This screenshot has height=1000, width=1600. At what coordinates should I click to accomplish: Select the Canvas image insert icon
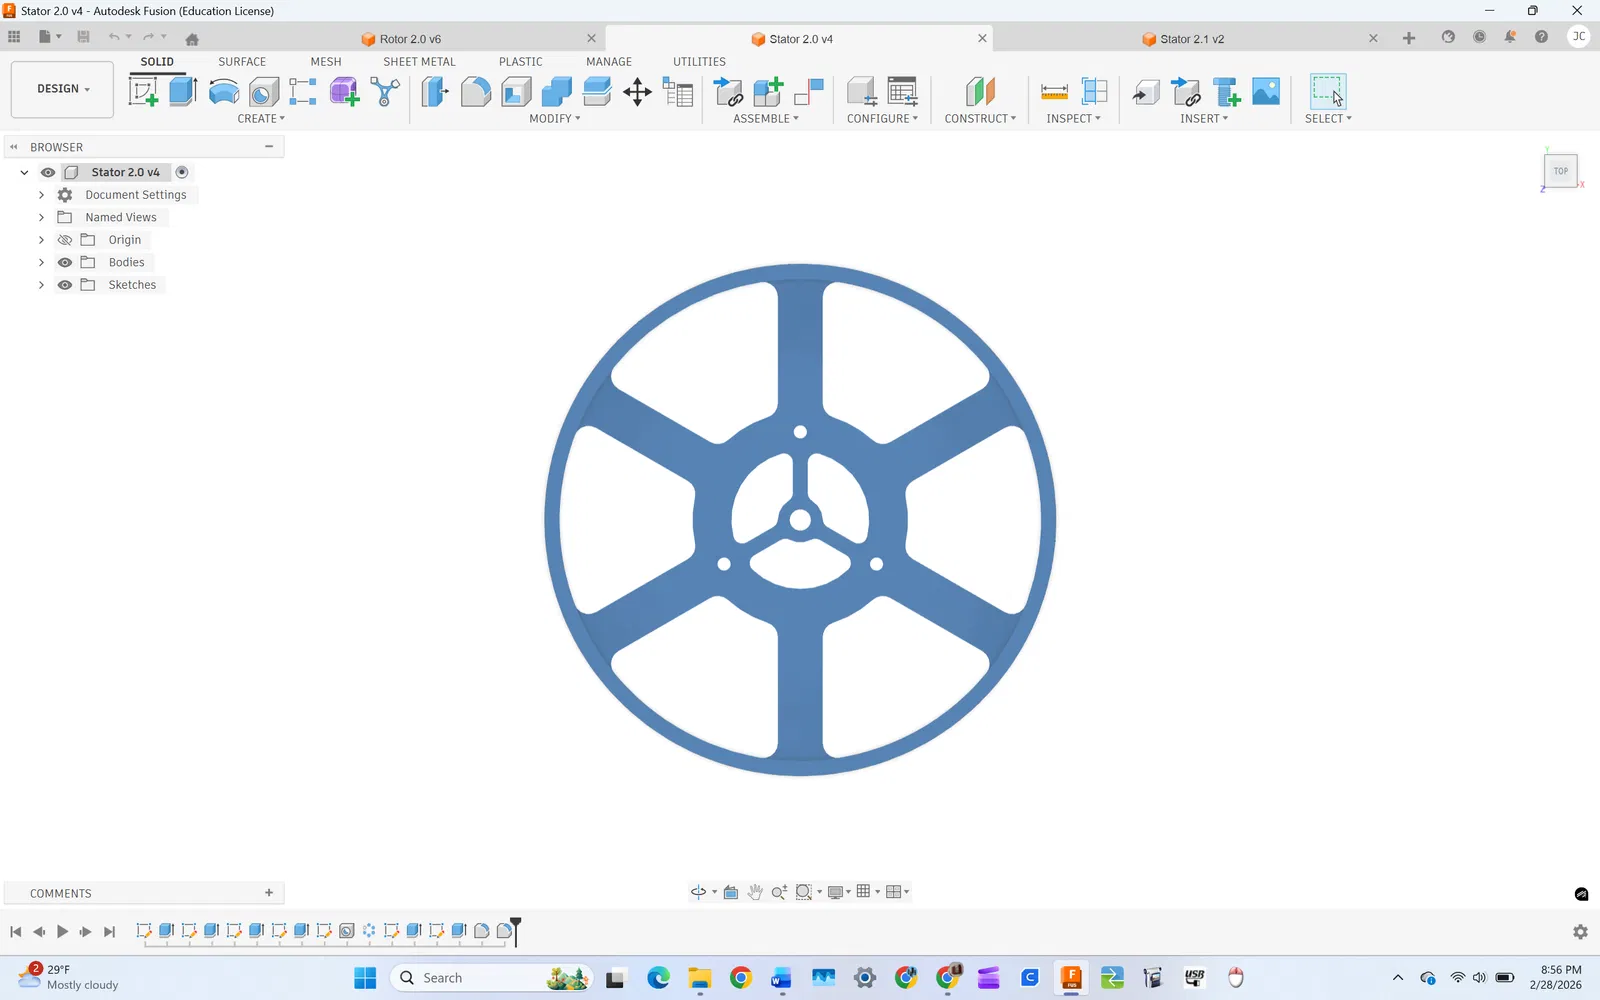click(1266, 92)
